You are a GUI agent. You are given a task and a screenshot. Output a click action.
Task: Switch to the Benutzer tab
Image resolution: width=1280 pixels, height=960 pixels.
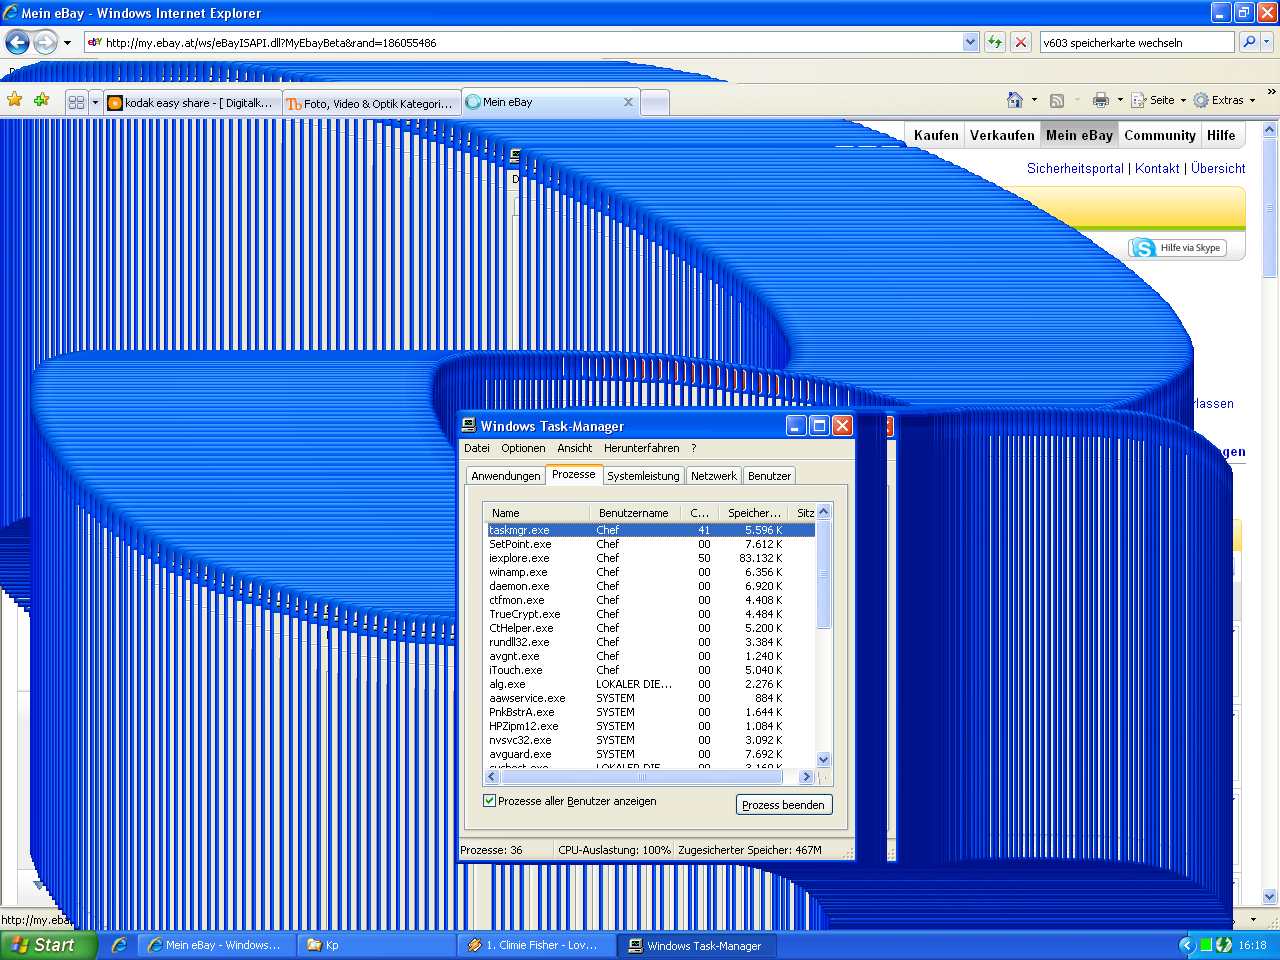pos(769,476)
